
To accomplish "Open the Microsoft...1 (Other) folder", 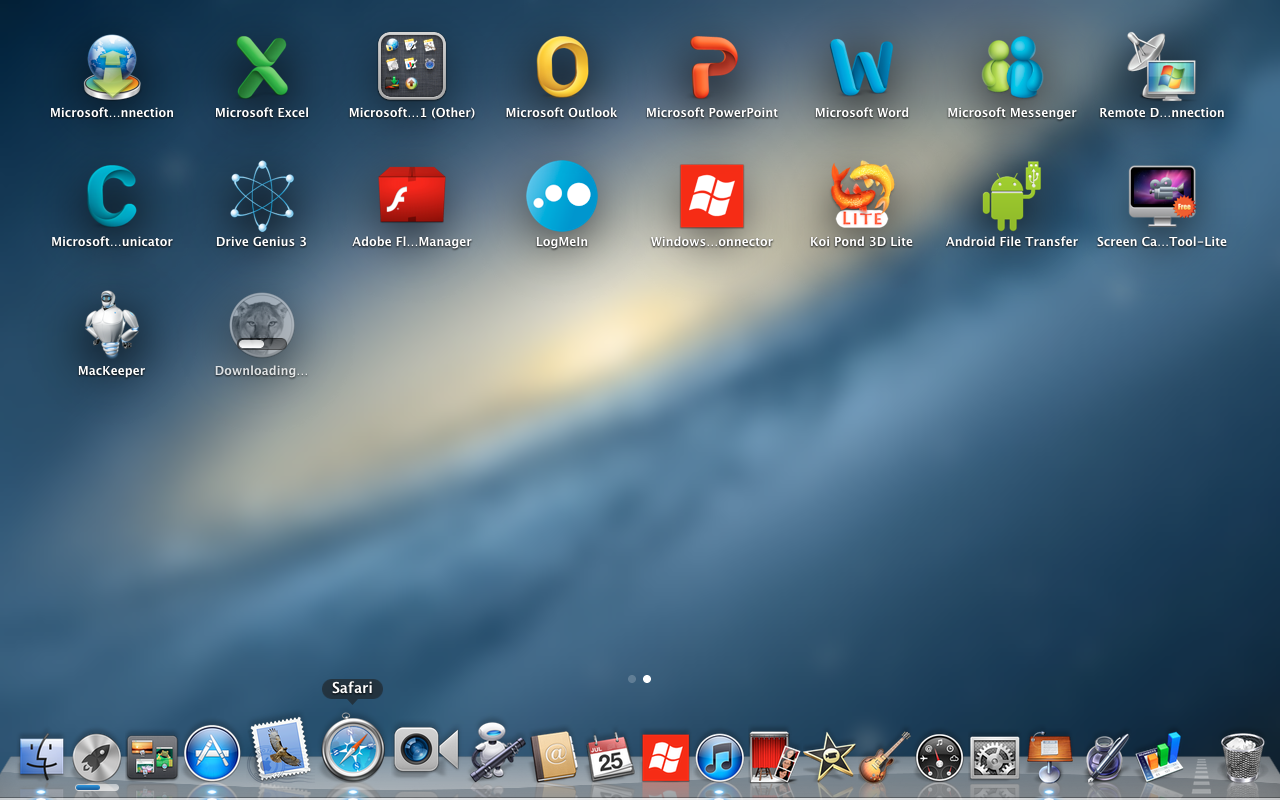I will tap(412, 66).
